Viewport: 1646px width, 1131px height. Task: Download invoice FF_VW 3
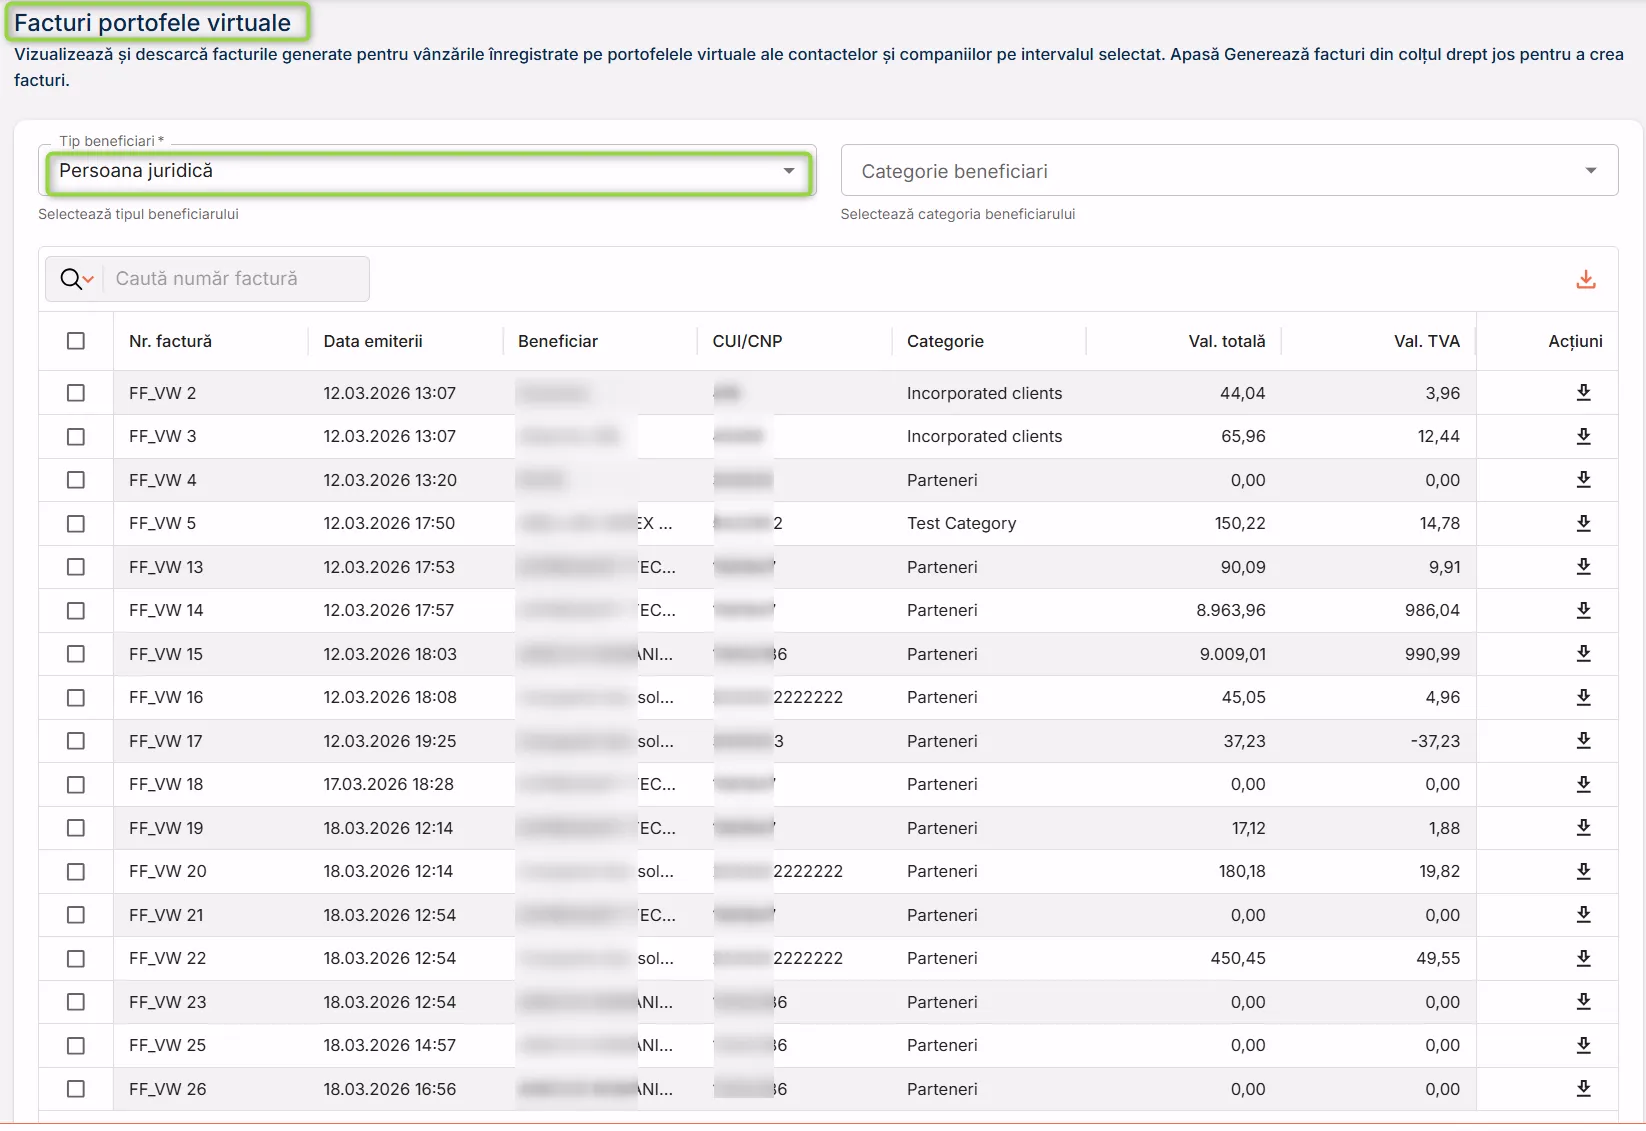click(1583, 436)
